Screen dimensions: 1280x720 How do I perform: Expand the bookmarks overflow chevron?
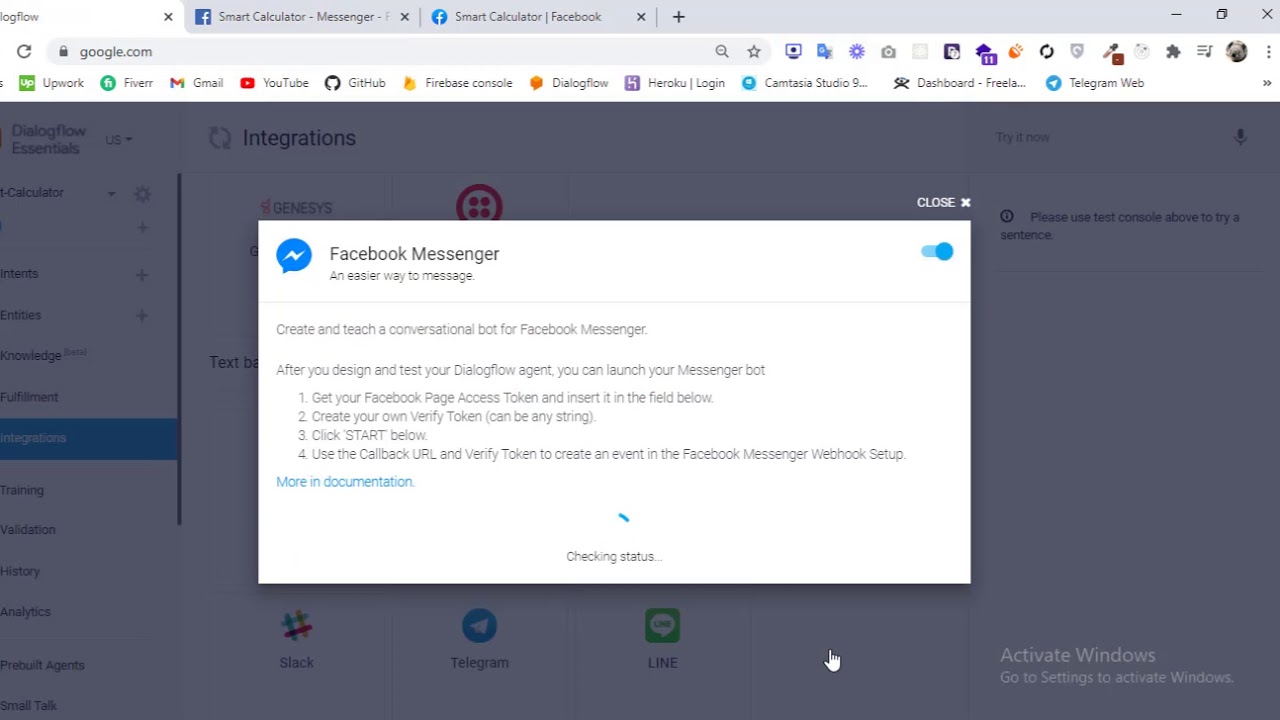click(x=1267, y=83)
